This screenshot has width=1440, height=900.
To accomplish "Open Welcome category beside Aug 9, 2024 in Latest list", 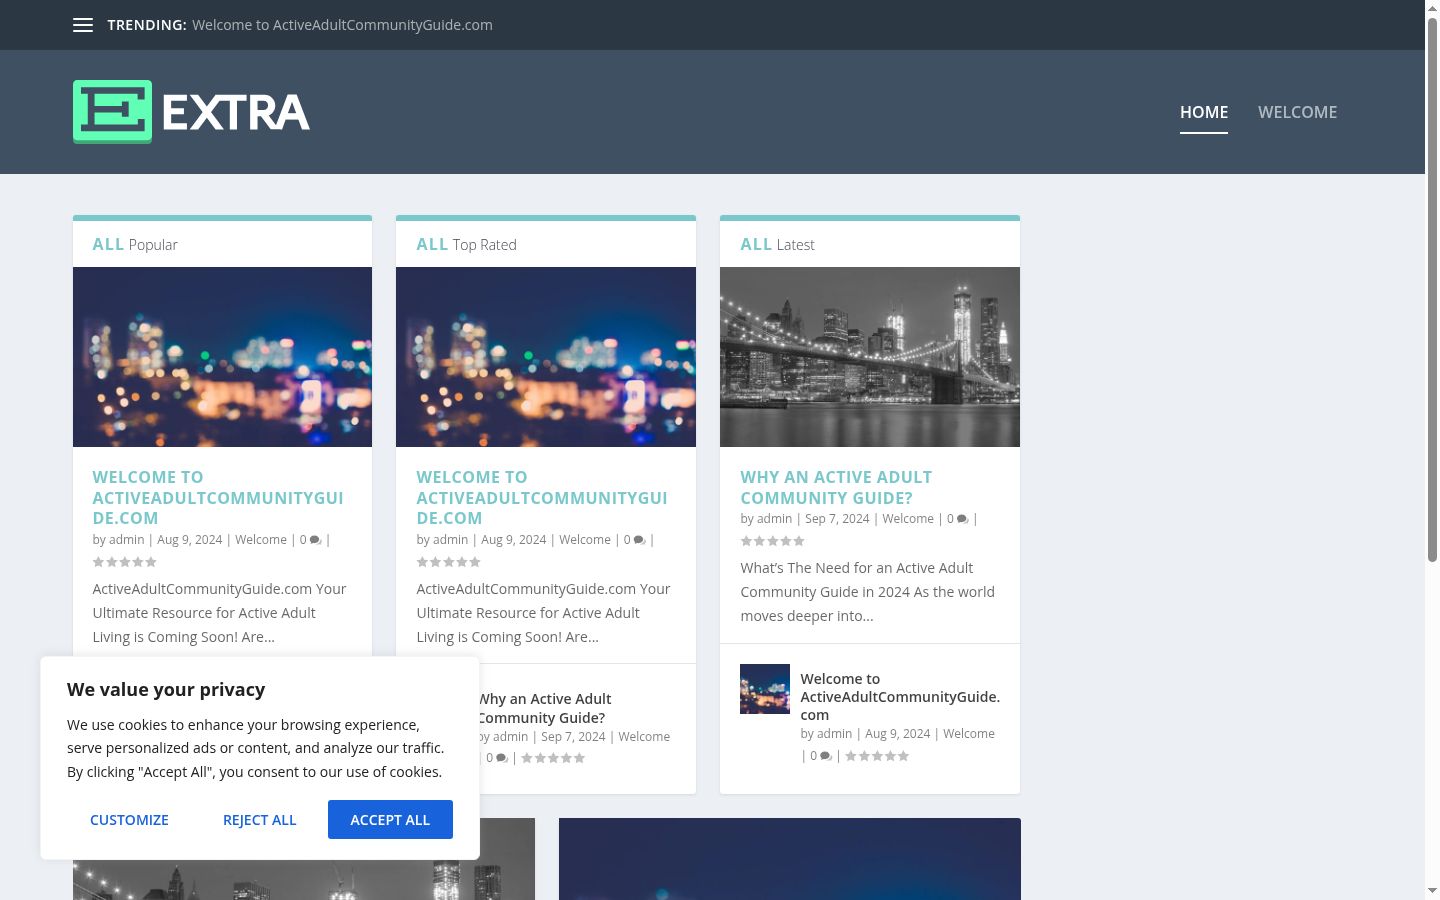I will tap(969, 734).
